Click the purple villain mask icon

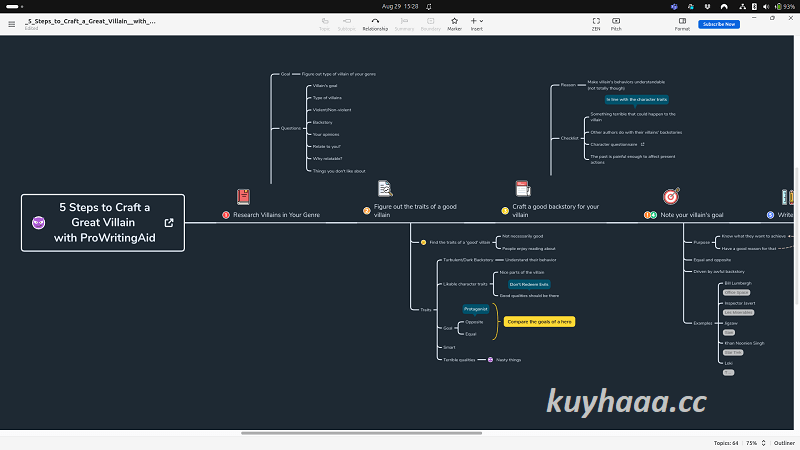pos(38,223)
